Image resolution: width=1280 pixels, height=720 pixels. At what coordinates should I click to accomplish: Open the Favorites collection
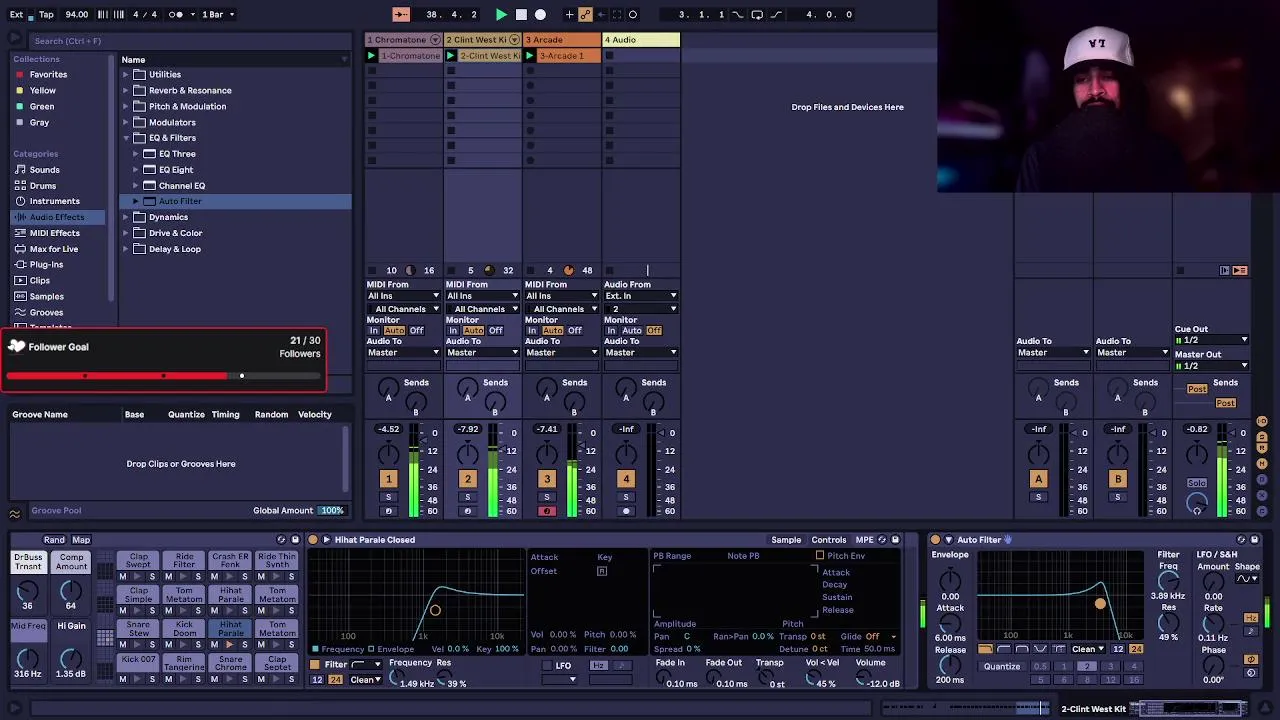click(x=48, y=74)
